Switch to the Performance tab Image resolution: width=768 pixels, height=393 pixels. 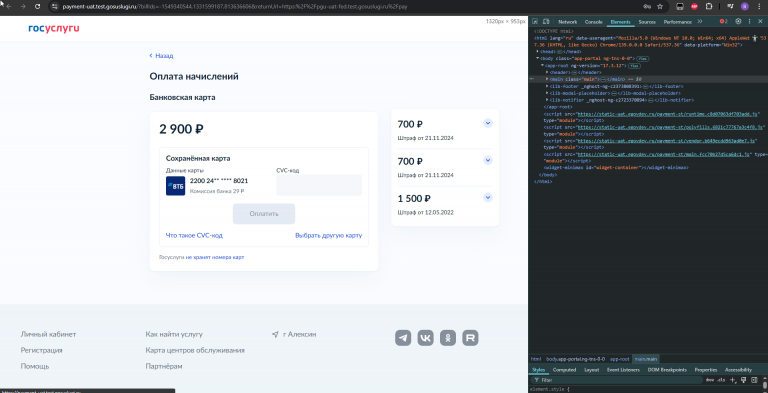(x=678, y=22)
